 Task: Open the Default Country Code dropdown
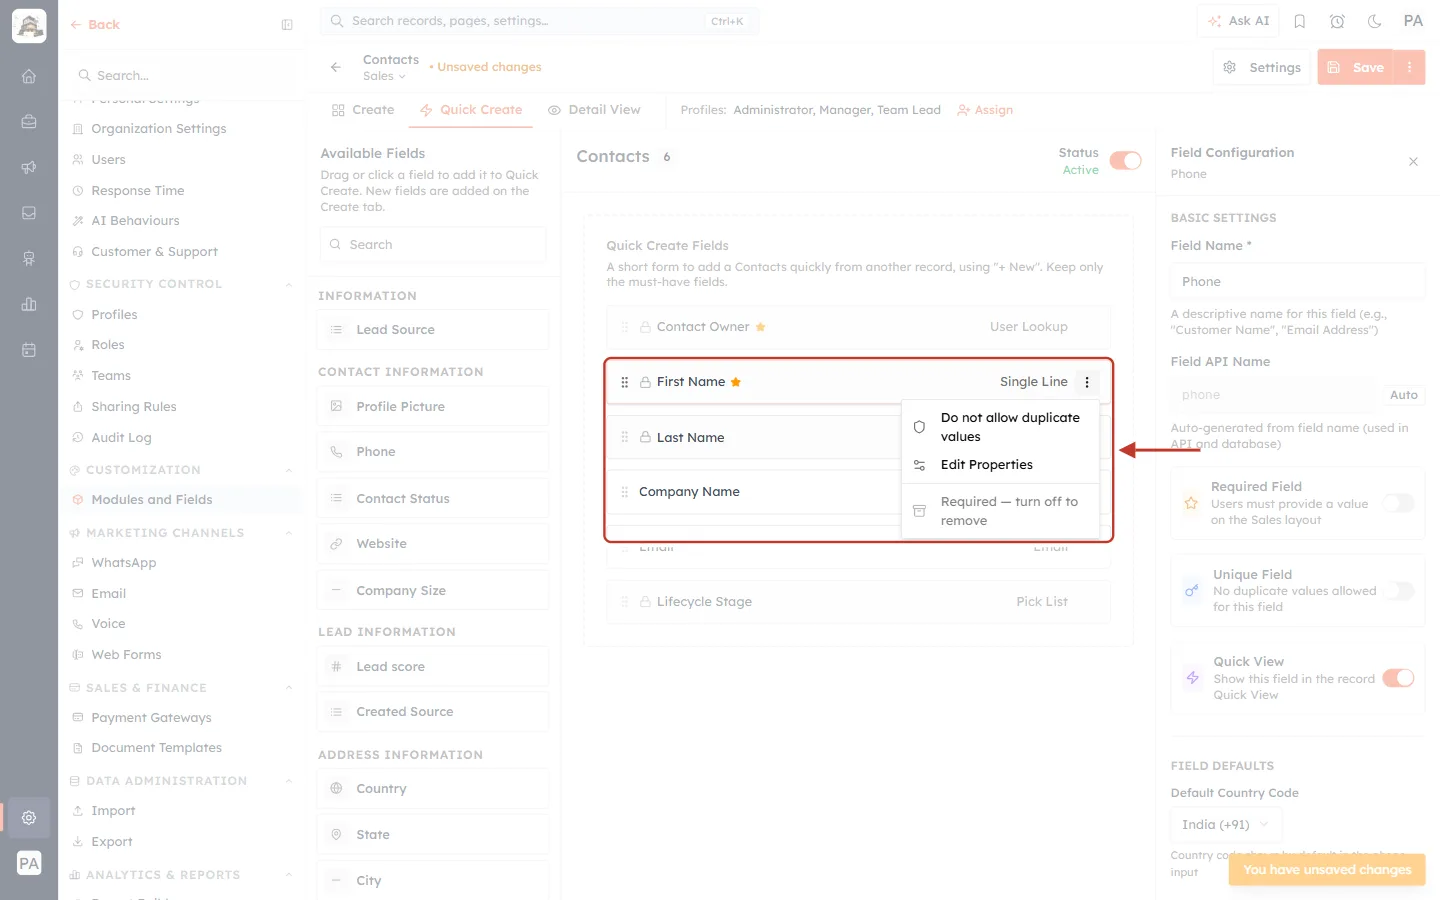click(1226, 825)
